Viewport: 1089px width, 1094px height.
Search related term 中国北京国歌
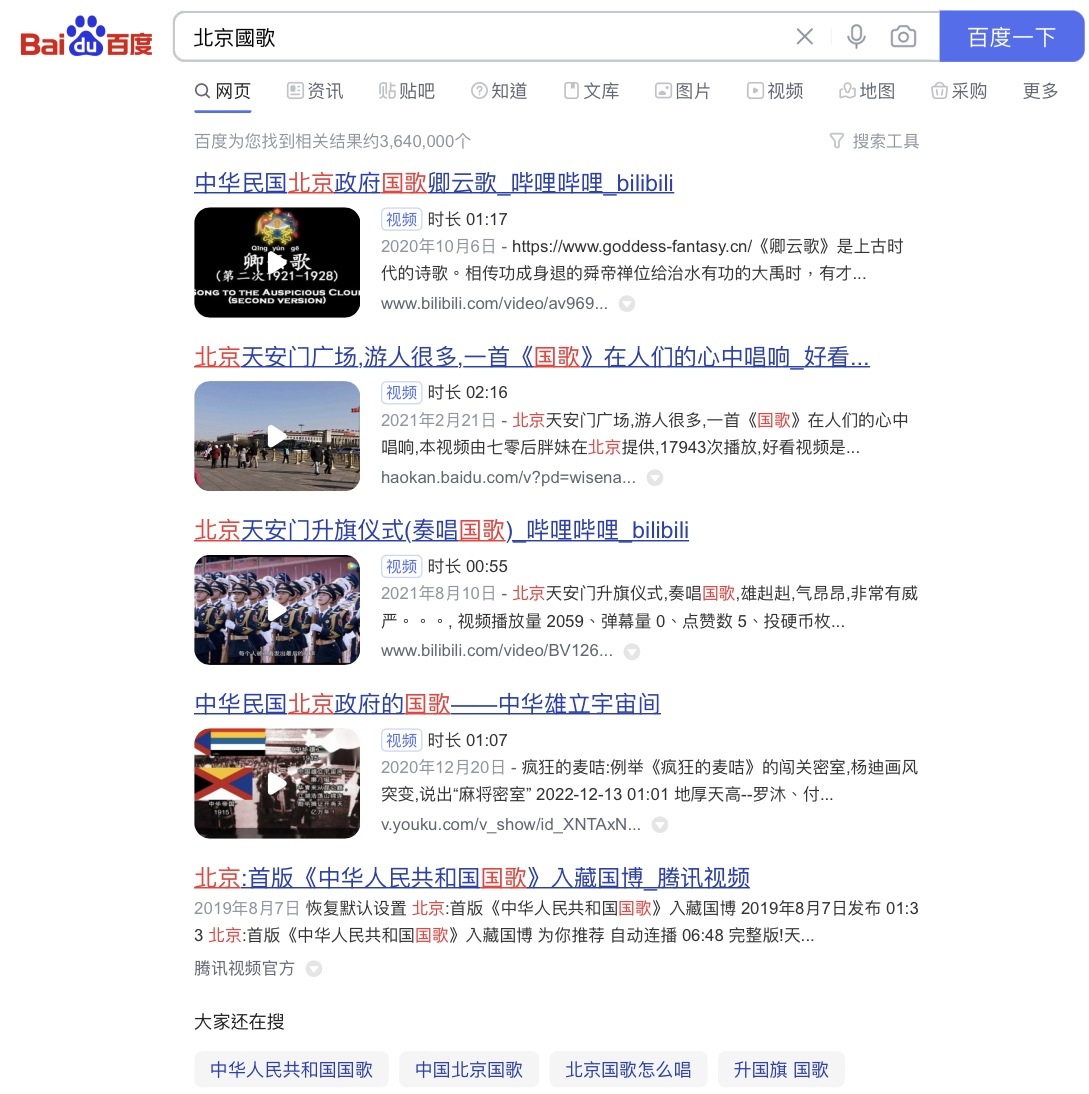coord(469,1070)
